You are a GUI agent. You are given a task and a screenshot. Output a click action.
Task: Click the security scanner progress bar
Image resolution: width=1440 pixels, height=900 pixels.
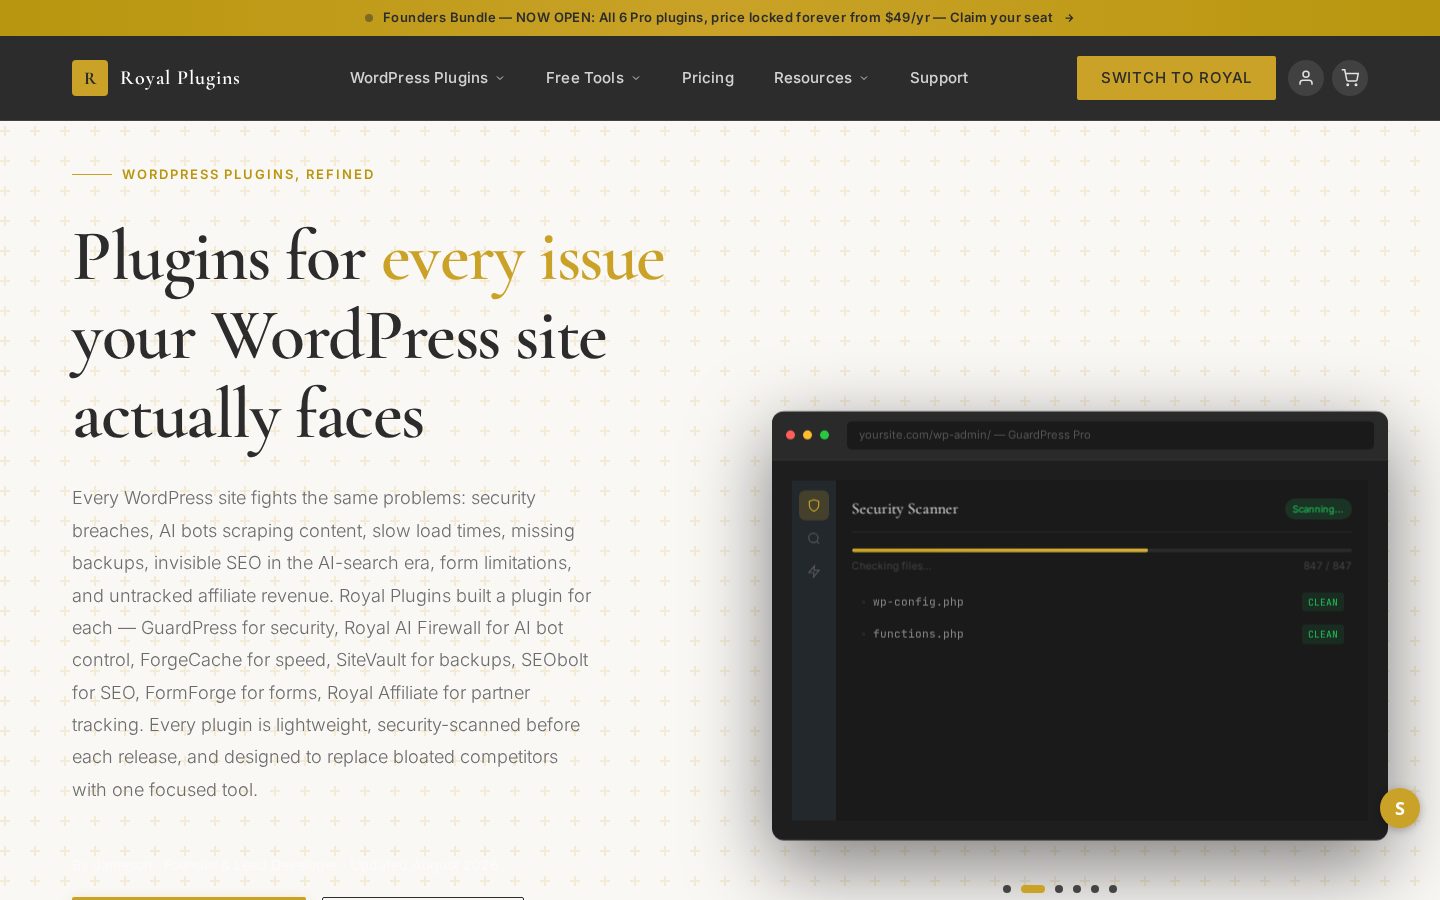pyautogui.click(x=1101, y=550)
